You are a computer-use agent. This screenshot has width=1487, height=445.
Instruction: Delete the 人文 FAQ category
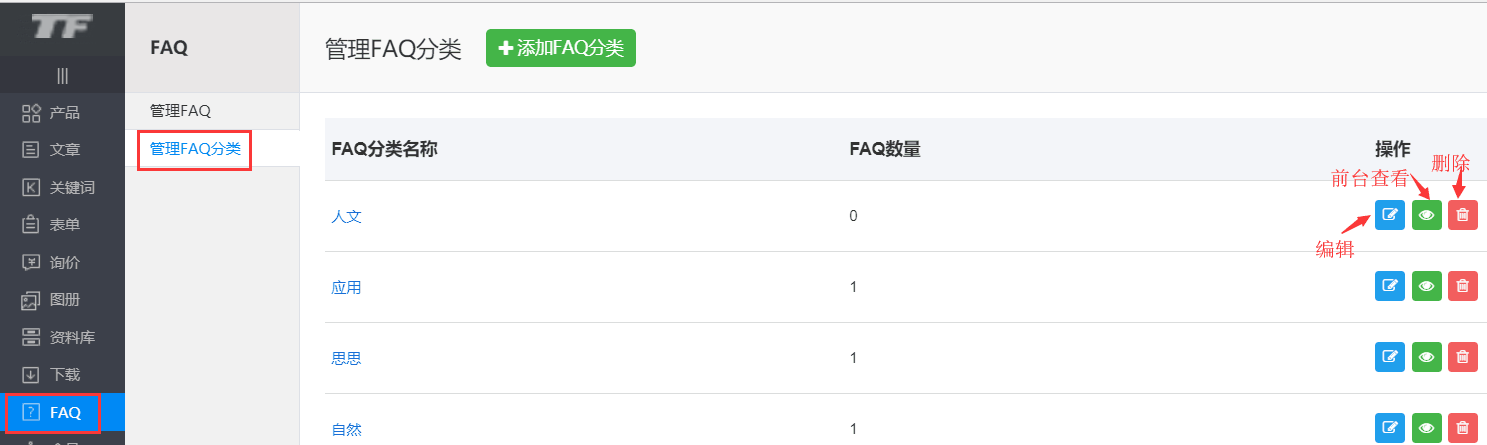click(1462, 215)
